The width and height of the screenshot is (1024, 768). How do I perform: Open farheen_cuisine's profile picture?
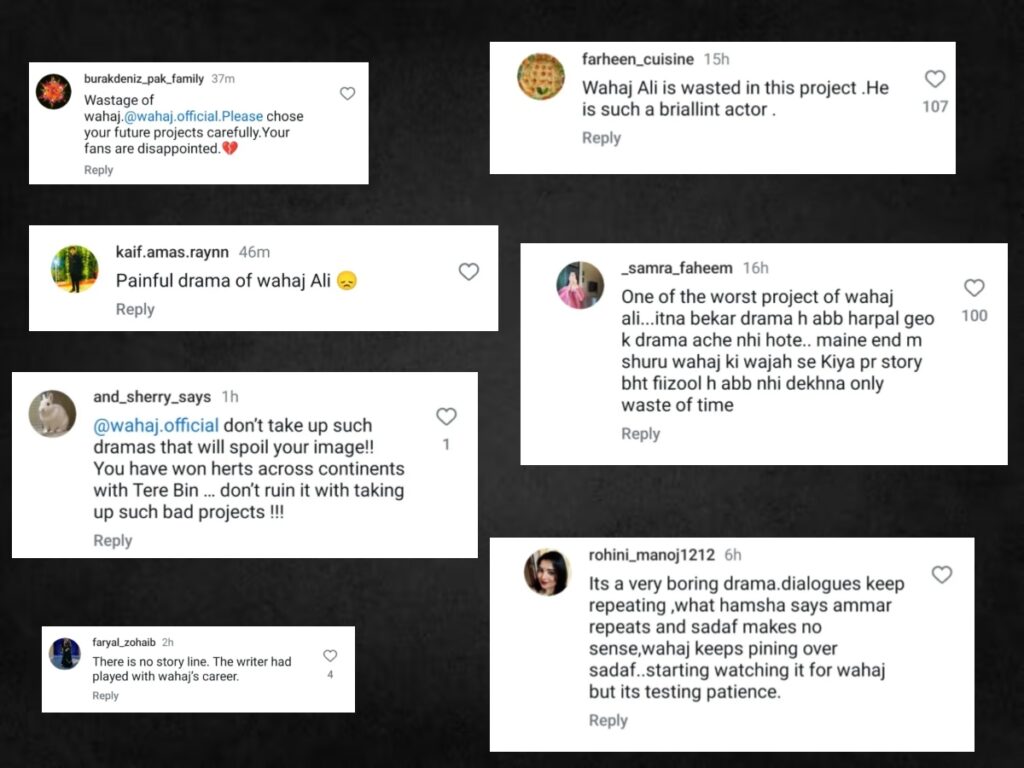[x=541, y=76]
